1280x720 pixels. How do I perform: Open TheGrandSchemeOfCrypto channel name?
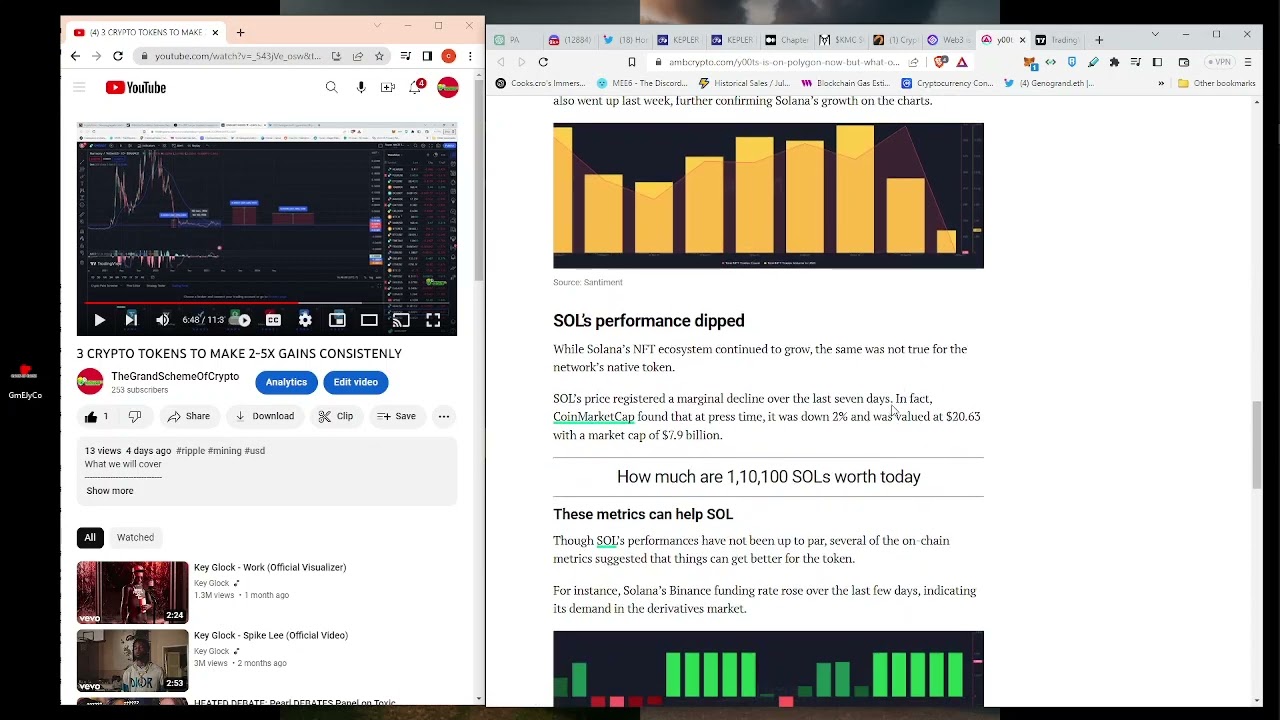[x=175, y=377]
